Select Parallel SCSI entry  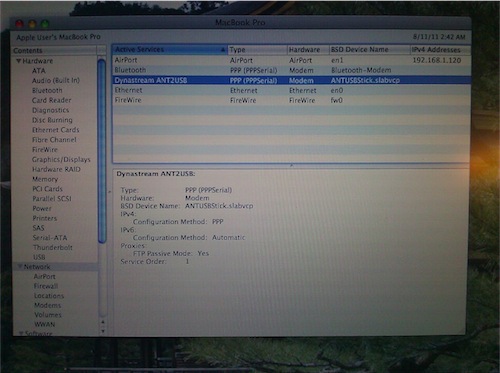point(52,199)
